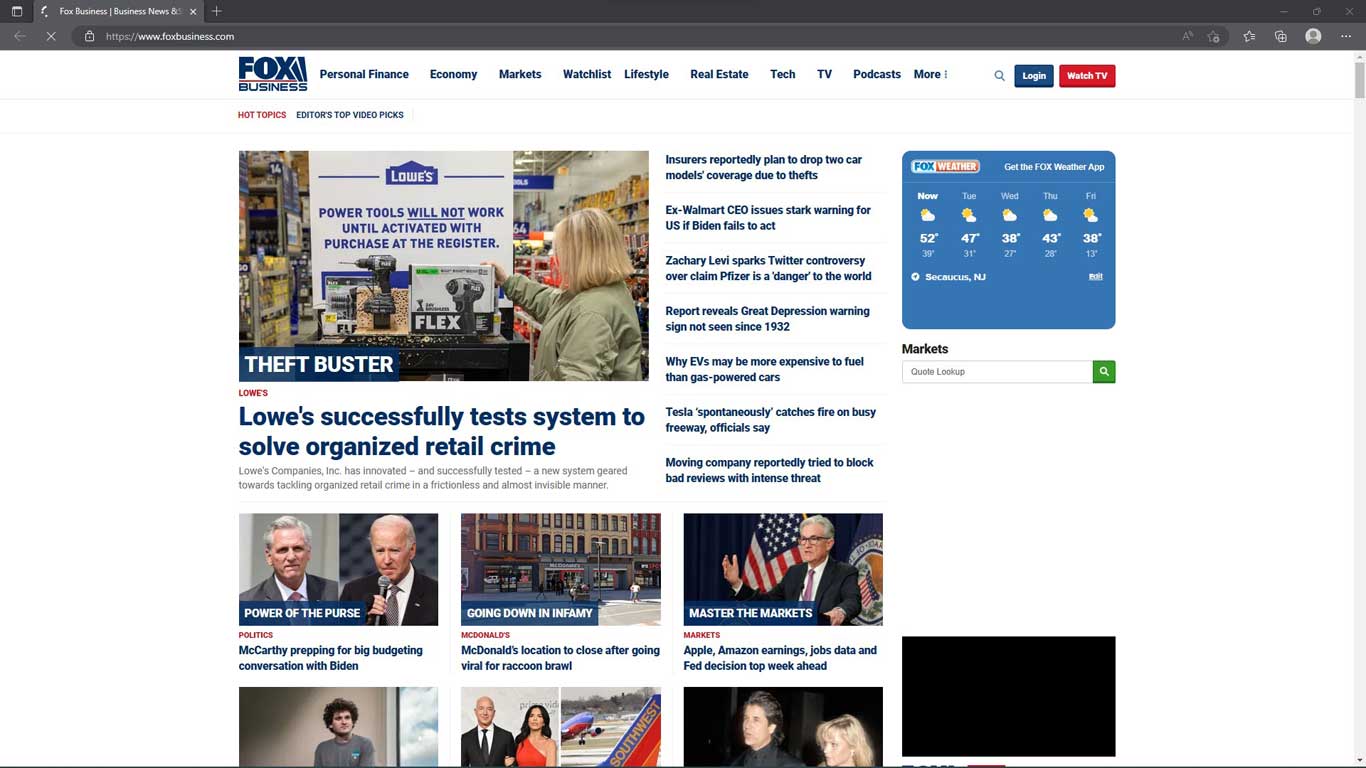Open EVs more expensive to fuel article
This screenshot has width=1366, height=768.
764,369
